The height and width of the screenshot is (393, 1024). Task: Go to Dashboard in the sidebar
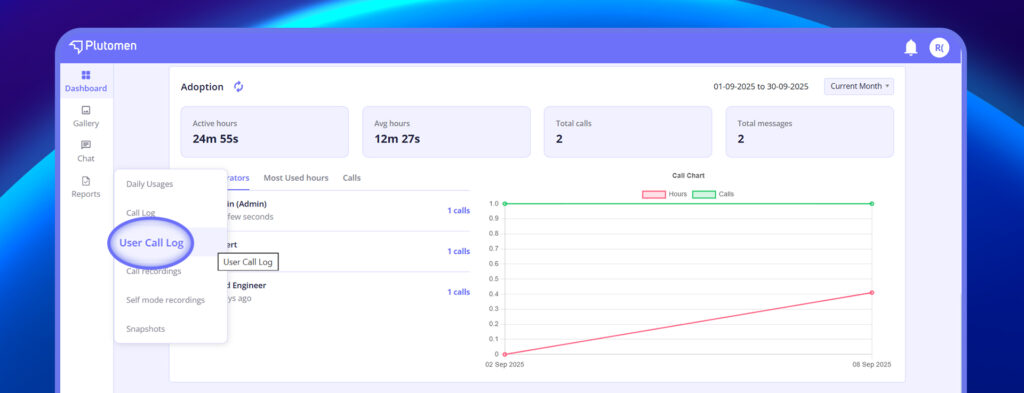(x=86, y=82)
